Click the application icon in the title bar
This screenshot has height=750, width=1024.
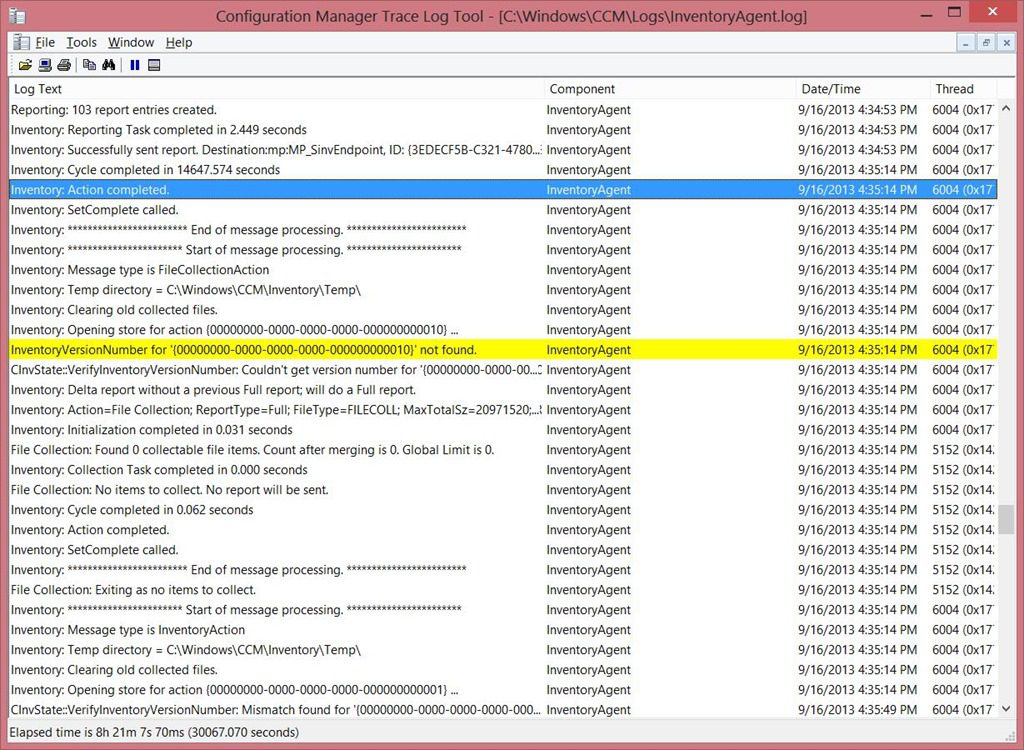17,16
